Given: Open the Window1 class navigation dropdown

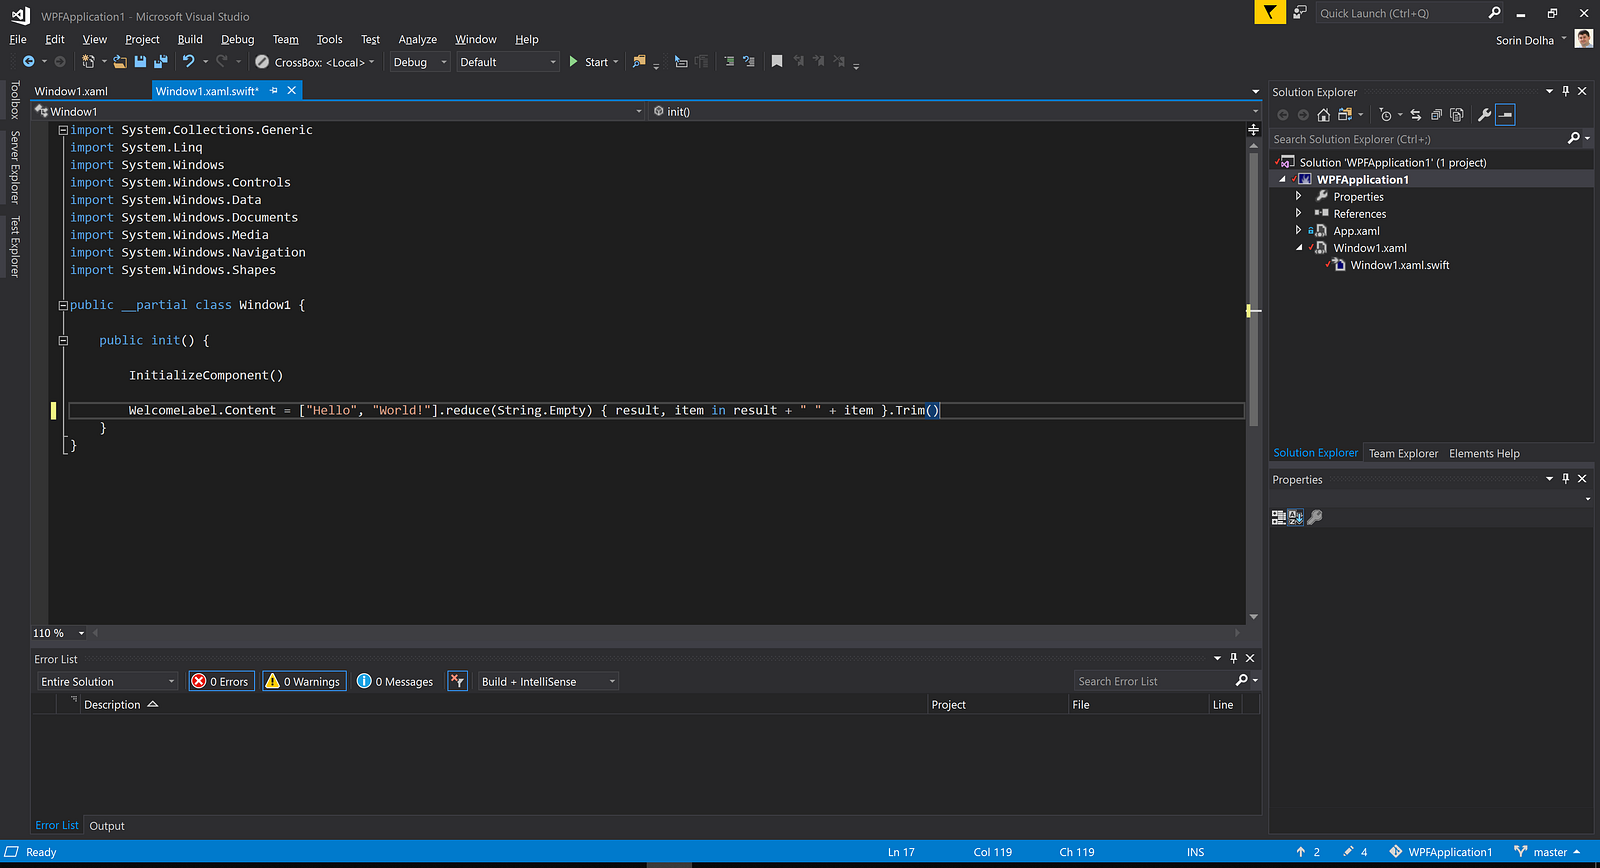Looking at the screenshot, I should pyautogui.click(x=339, y=111).
